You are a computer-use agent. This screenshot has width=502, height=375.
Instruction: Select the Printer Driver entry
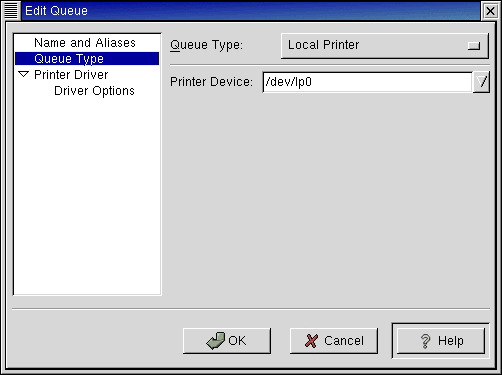tap(71, 75)
